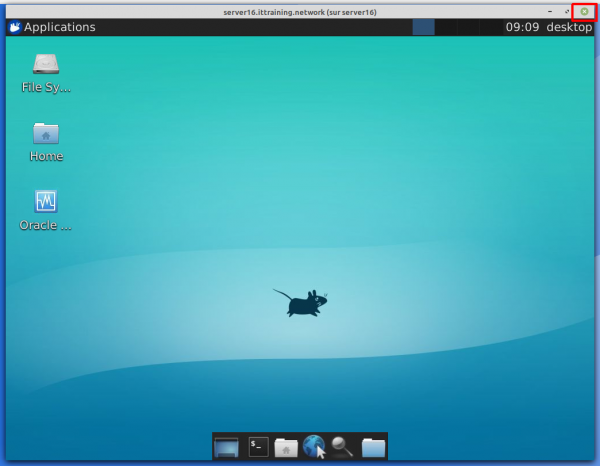Click the Xfce mouse logo icon
The height and width of the screenshot is (466, 600).
(x=15, y=27)
